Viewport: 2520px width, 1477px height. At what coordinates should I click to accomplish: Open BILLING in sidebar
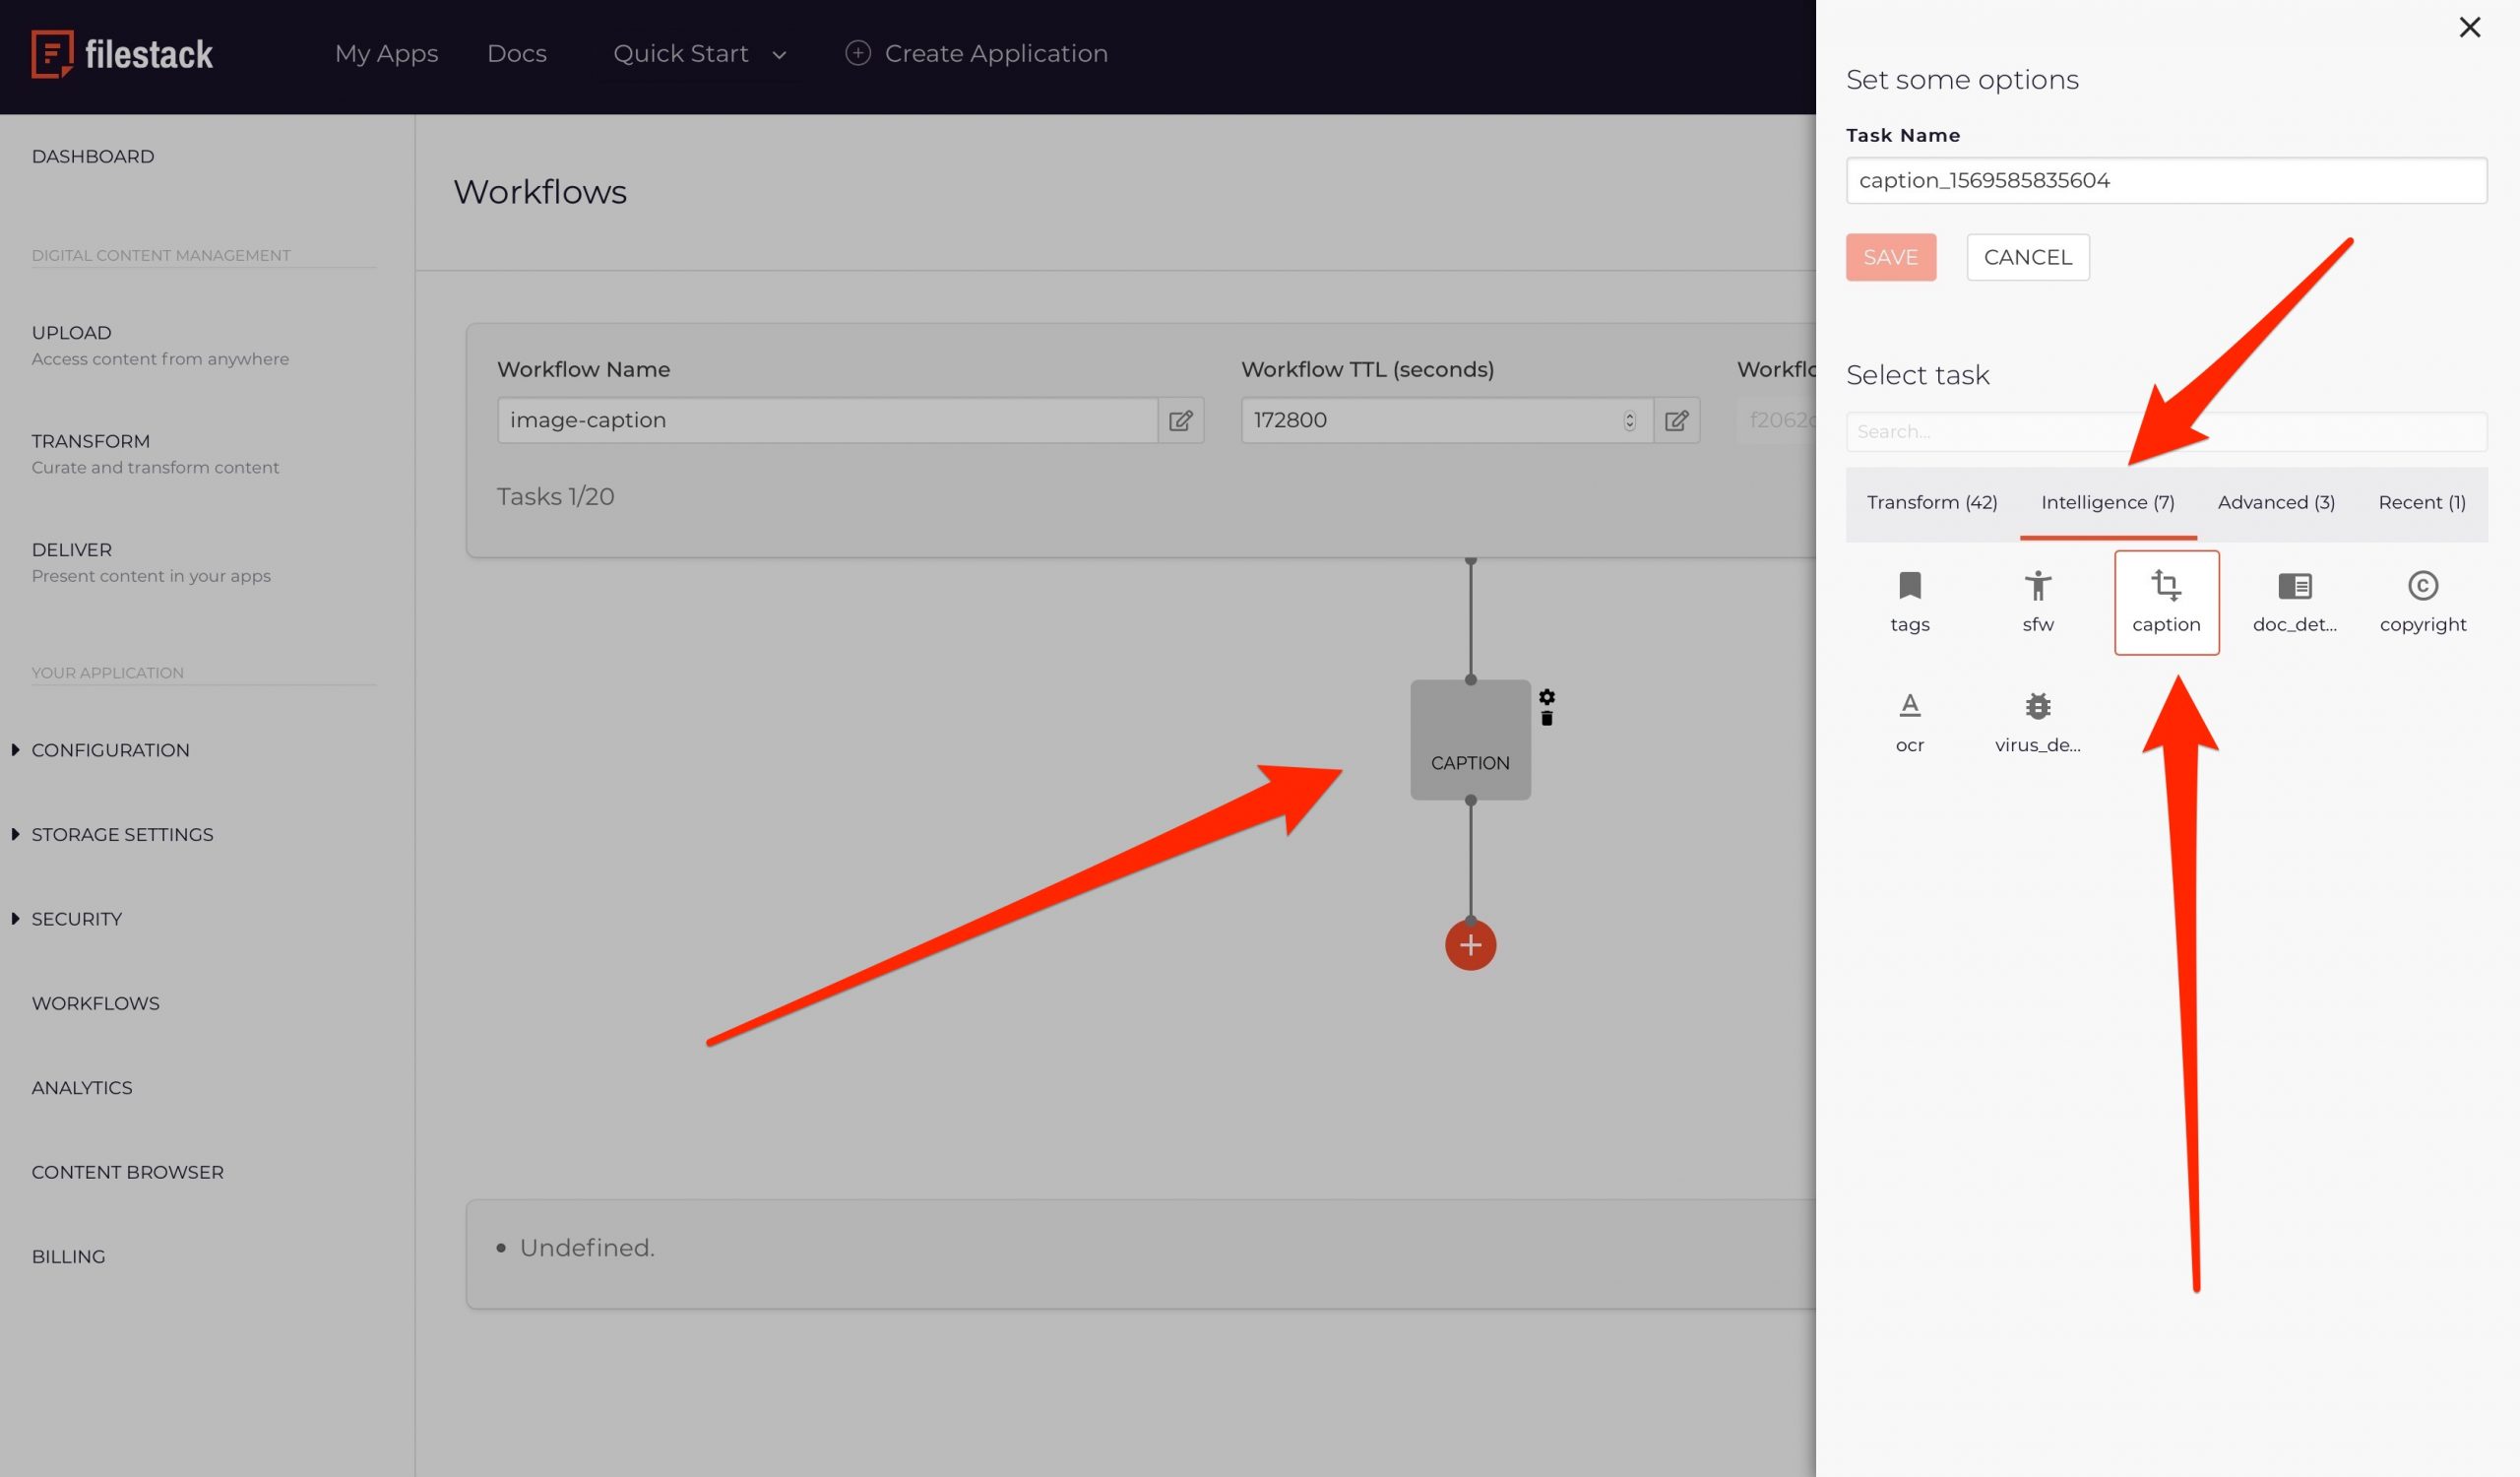(68, 1257)
